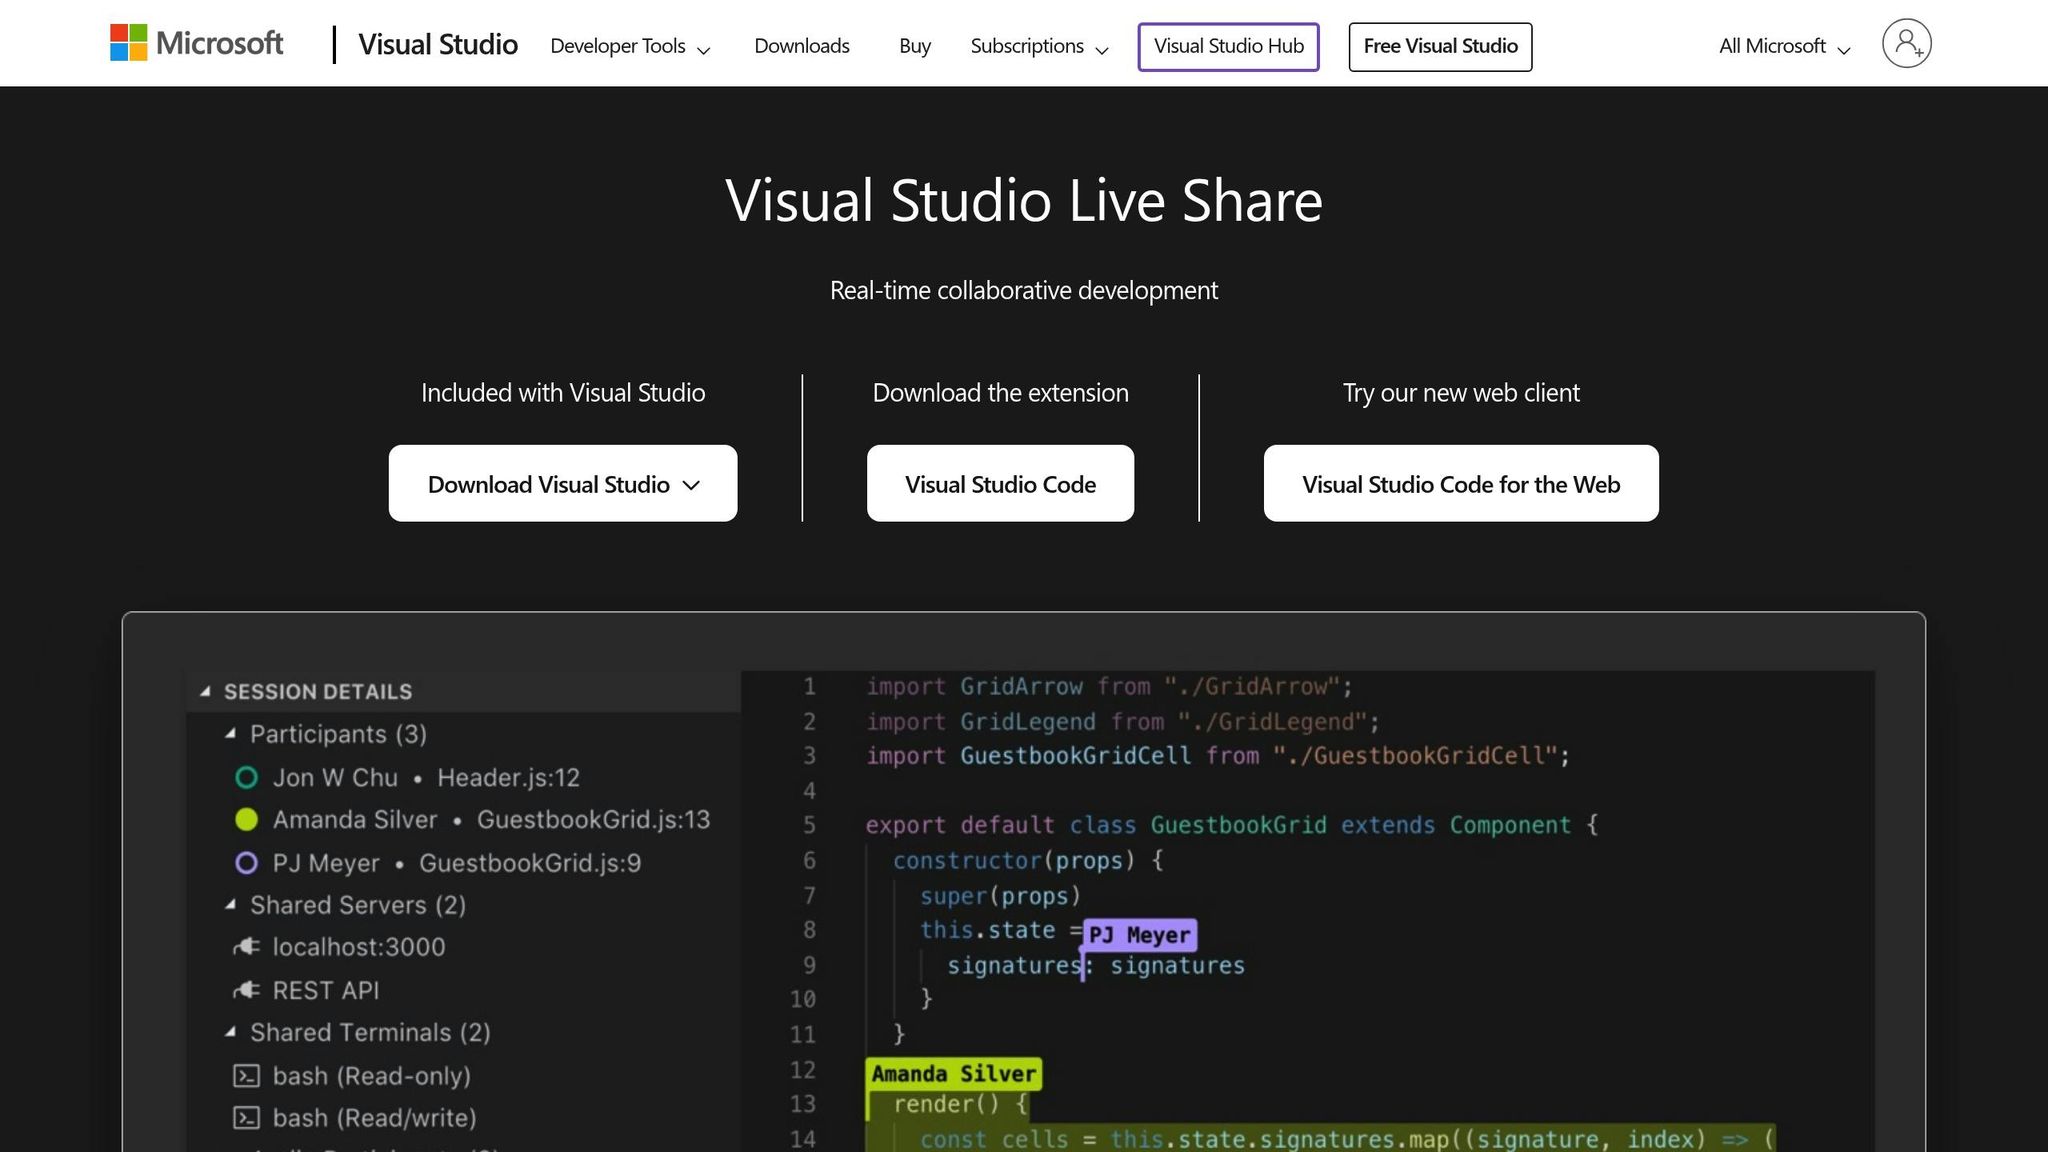Open the Downloads menu item
Image resolution: width=2048 pixels, height=1152 pixels.
tap(802, 46)
